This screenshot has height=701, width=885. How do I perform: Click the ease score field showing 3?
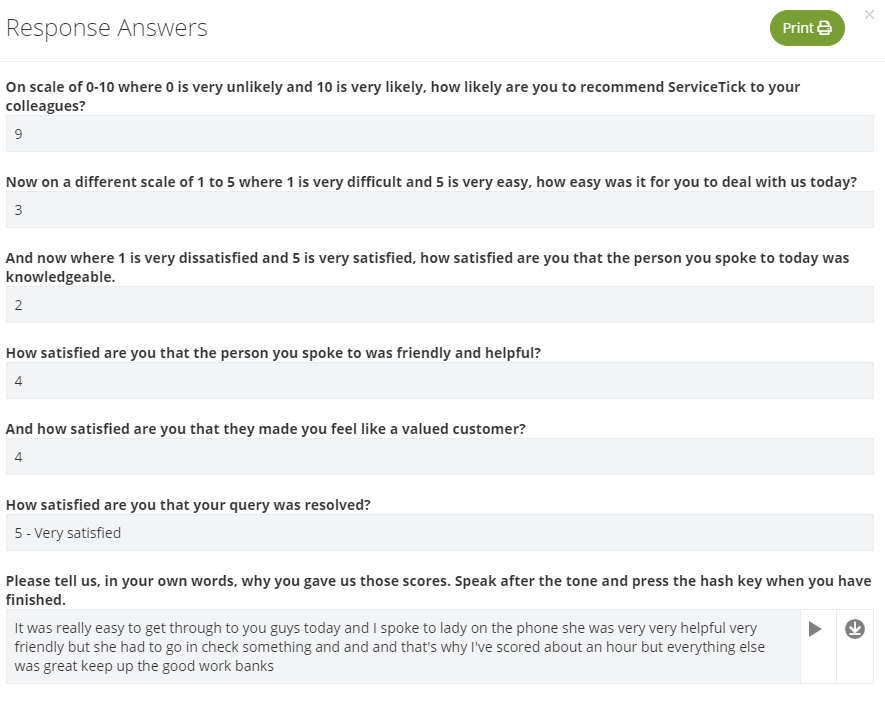pos(440,210)
